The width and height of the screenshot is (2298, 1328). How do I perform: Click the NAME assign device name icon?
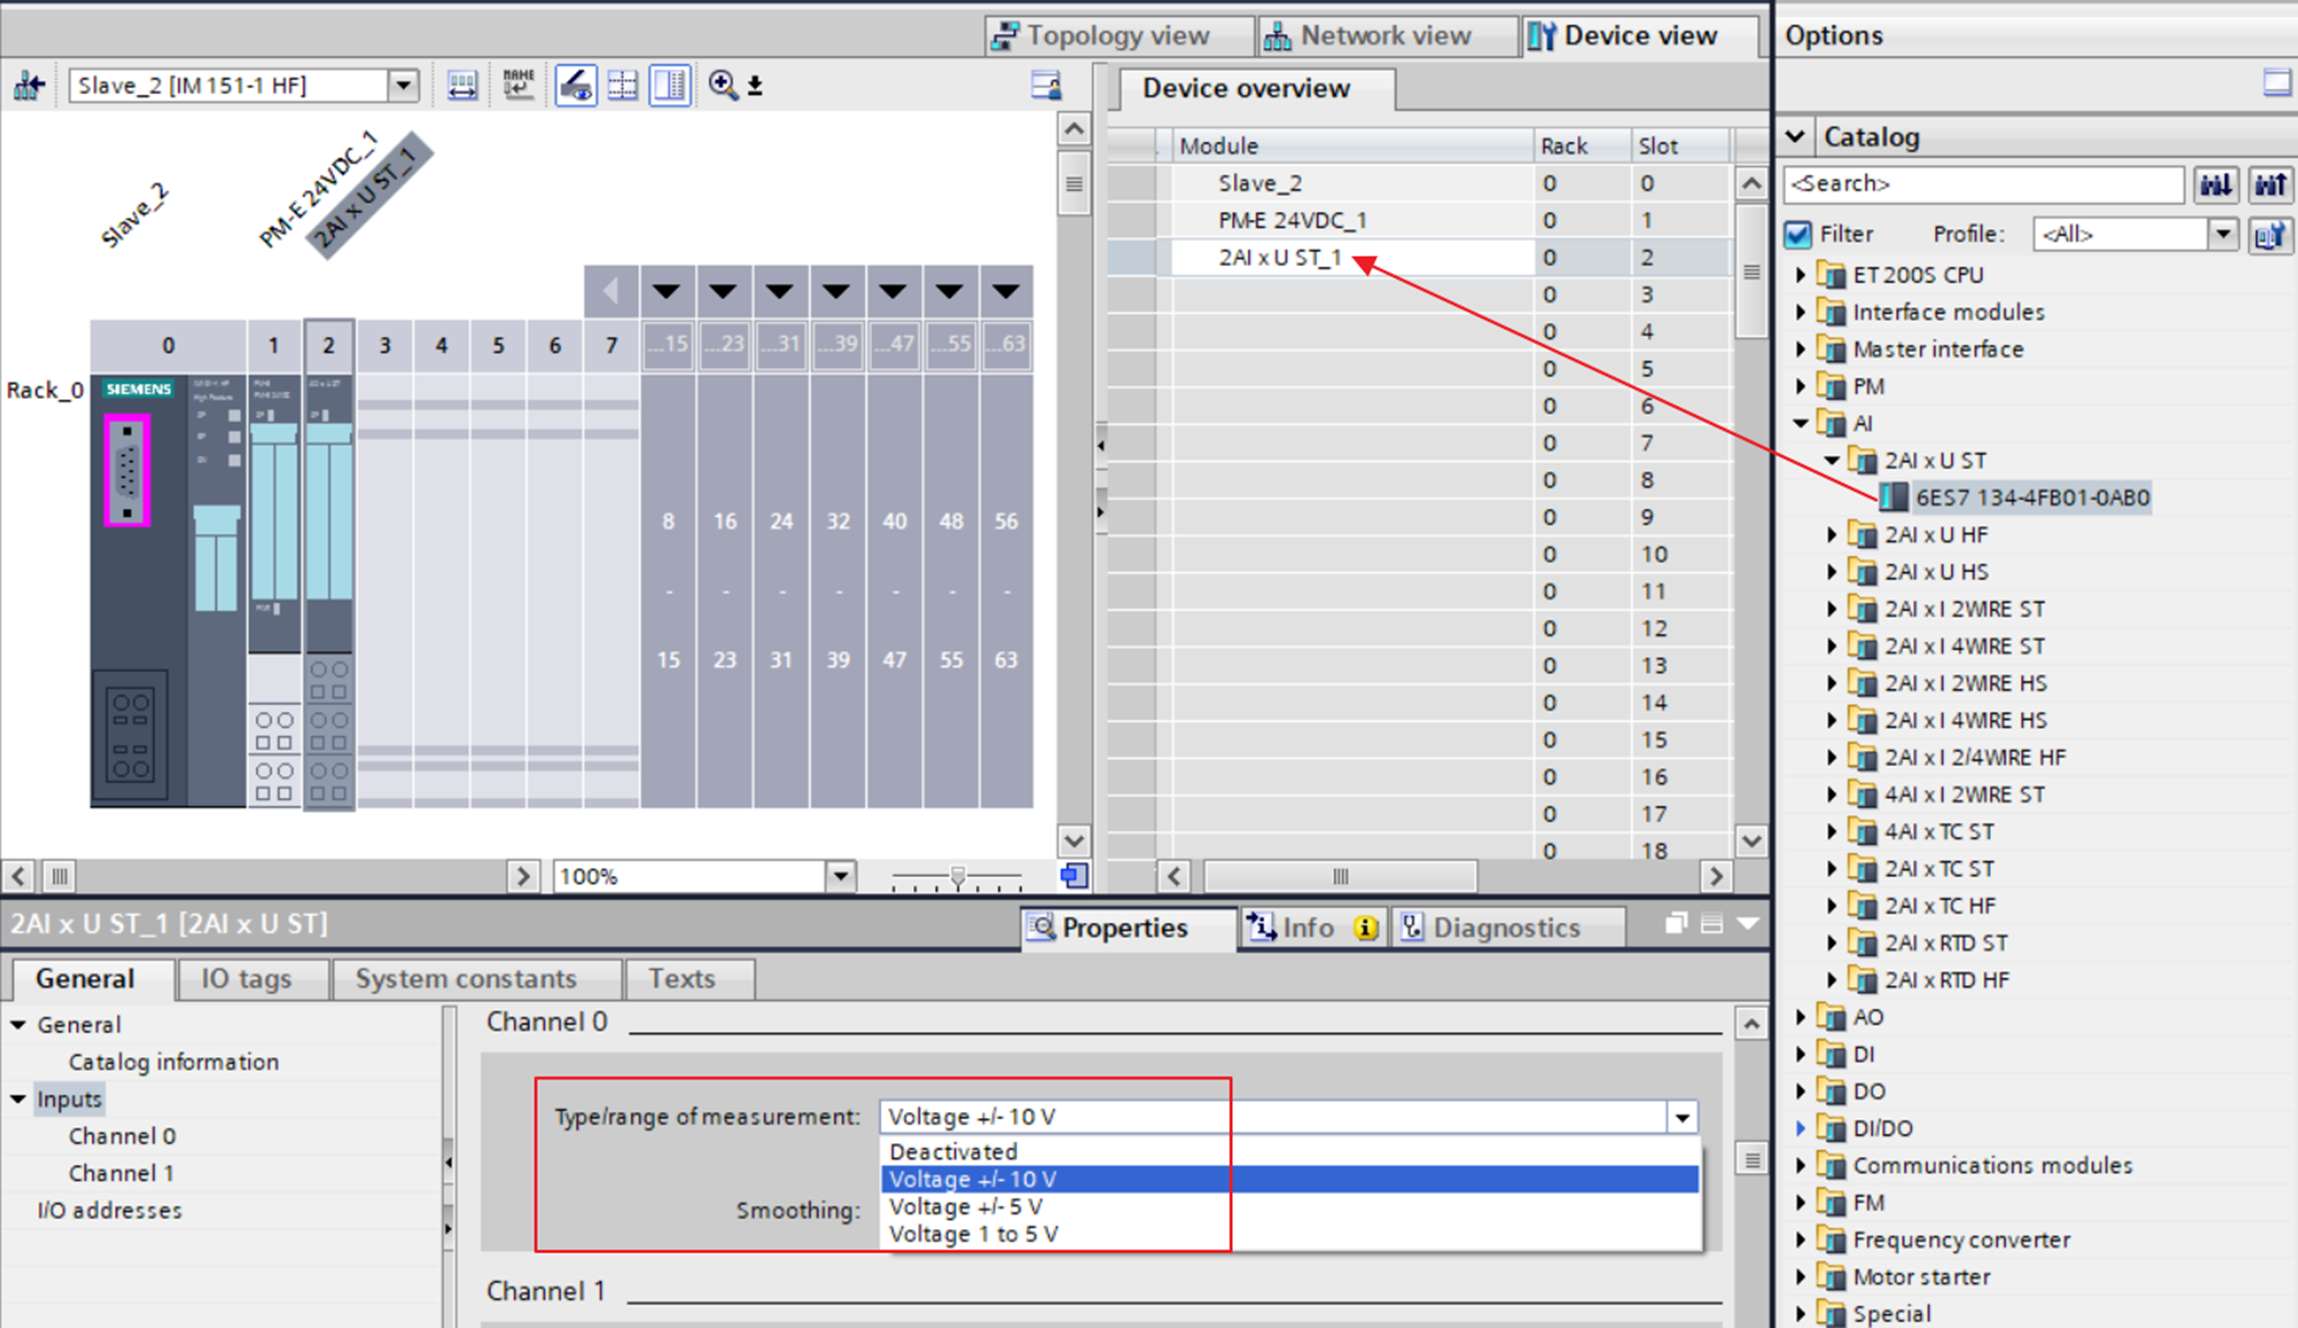pyautogui.click(x=518, y=85)
